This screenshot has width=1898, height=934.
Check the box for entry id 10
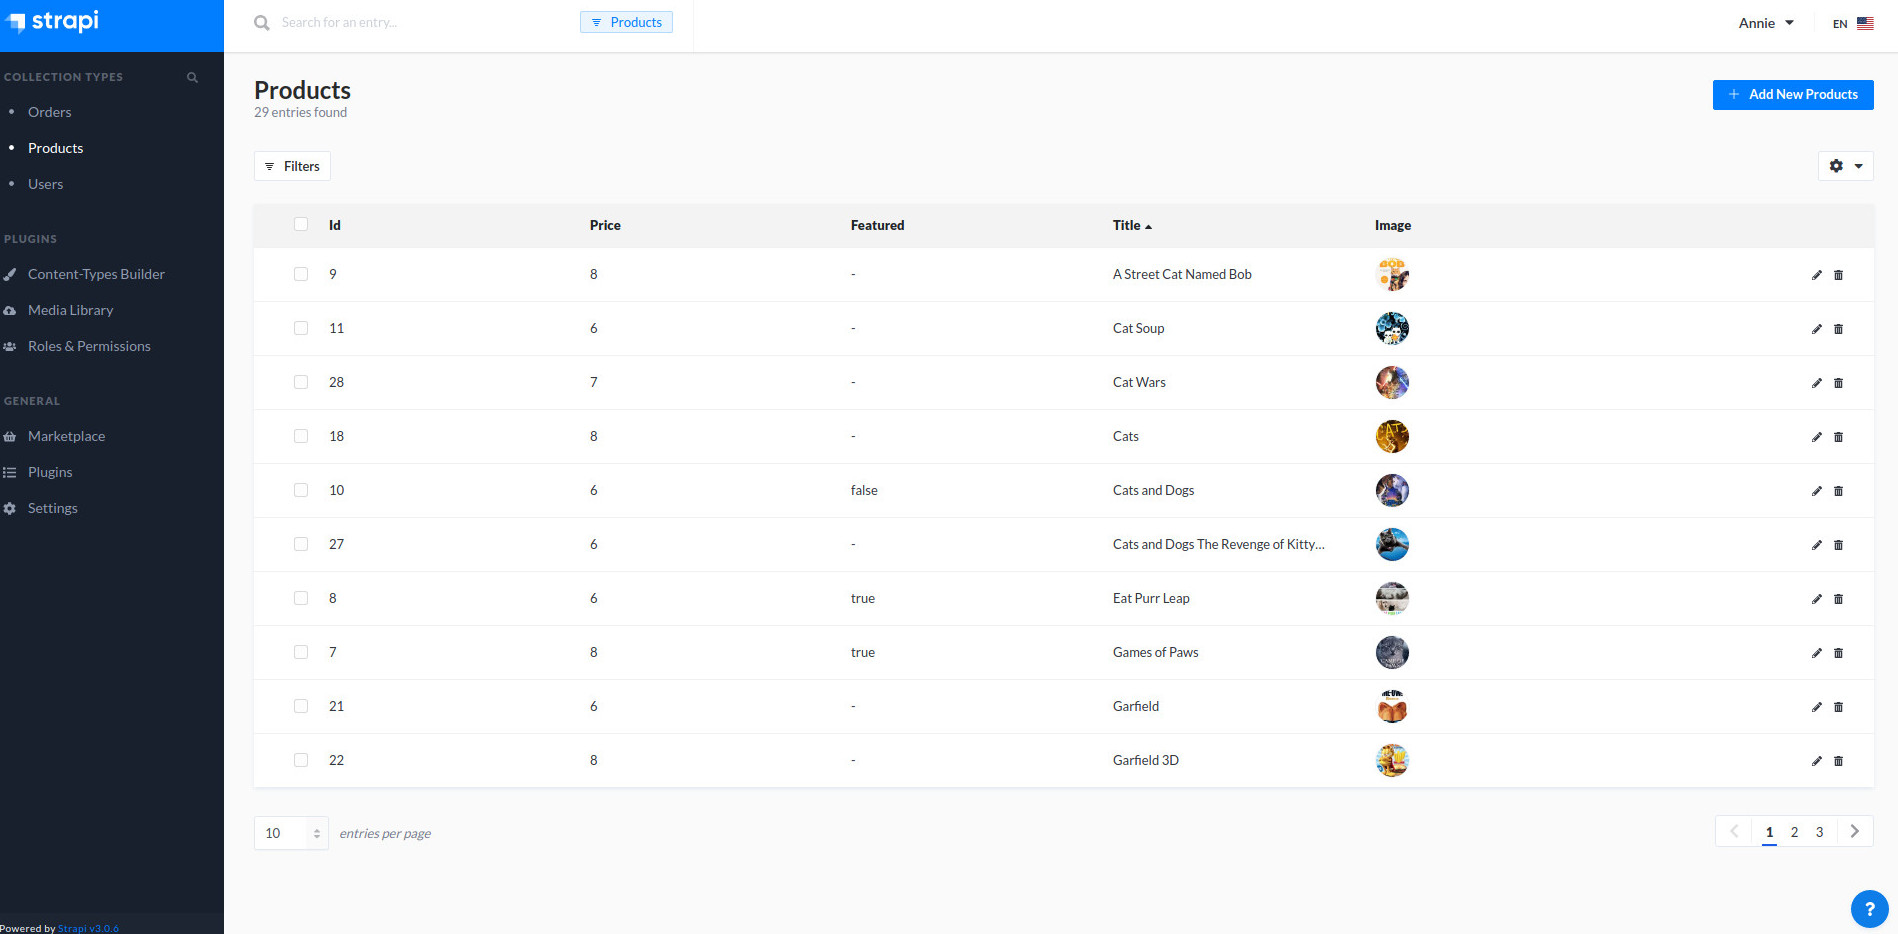(301, 490)
